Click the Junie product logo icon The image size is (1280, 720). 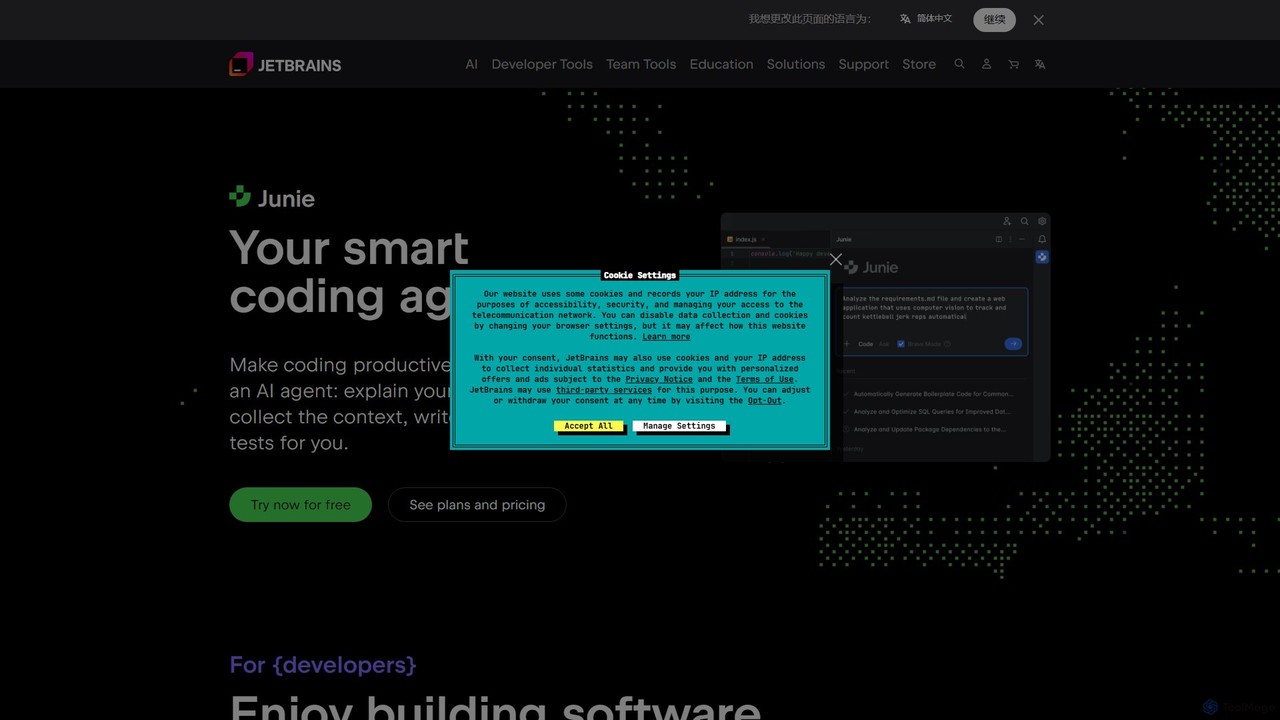(240, 196)
